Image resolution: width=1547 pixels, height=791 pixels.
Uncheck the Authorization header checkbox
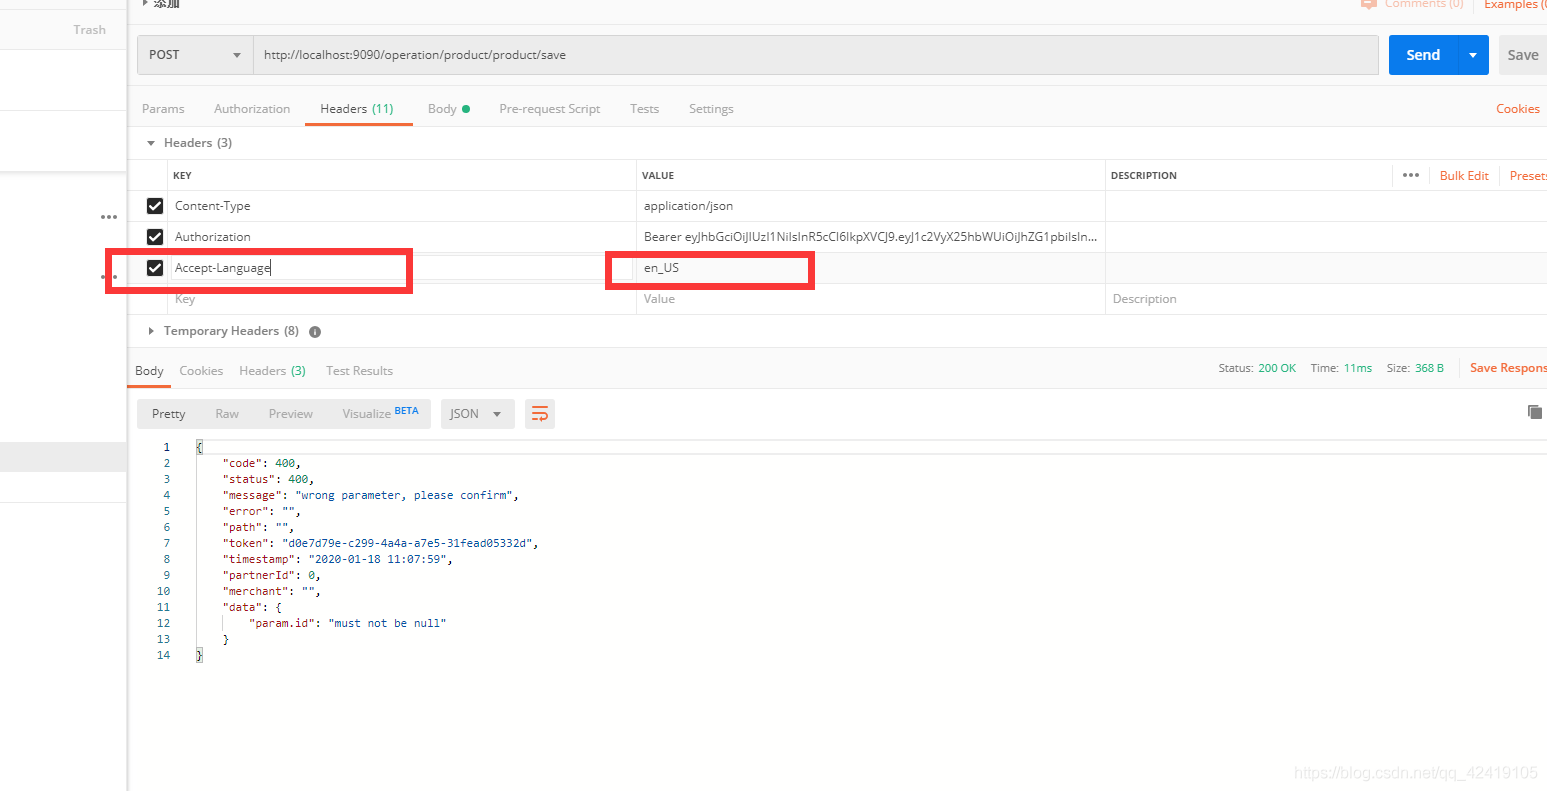tap(155, 237)
